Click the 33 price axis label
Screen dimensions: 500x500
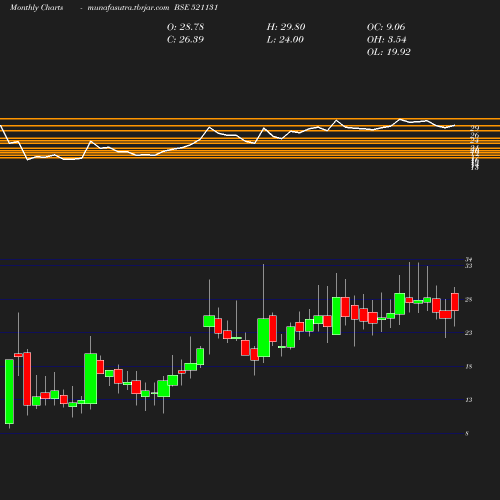pos(469,266)
